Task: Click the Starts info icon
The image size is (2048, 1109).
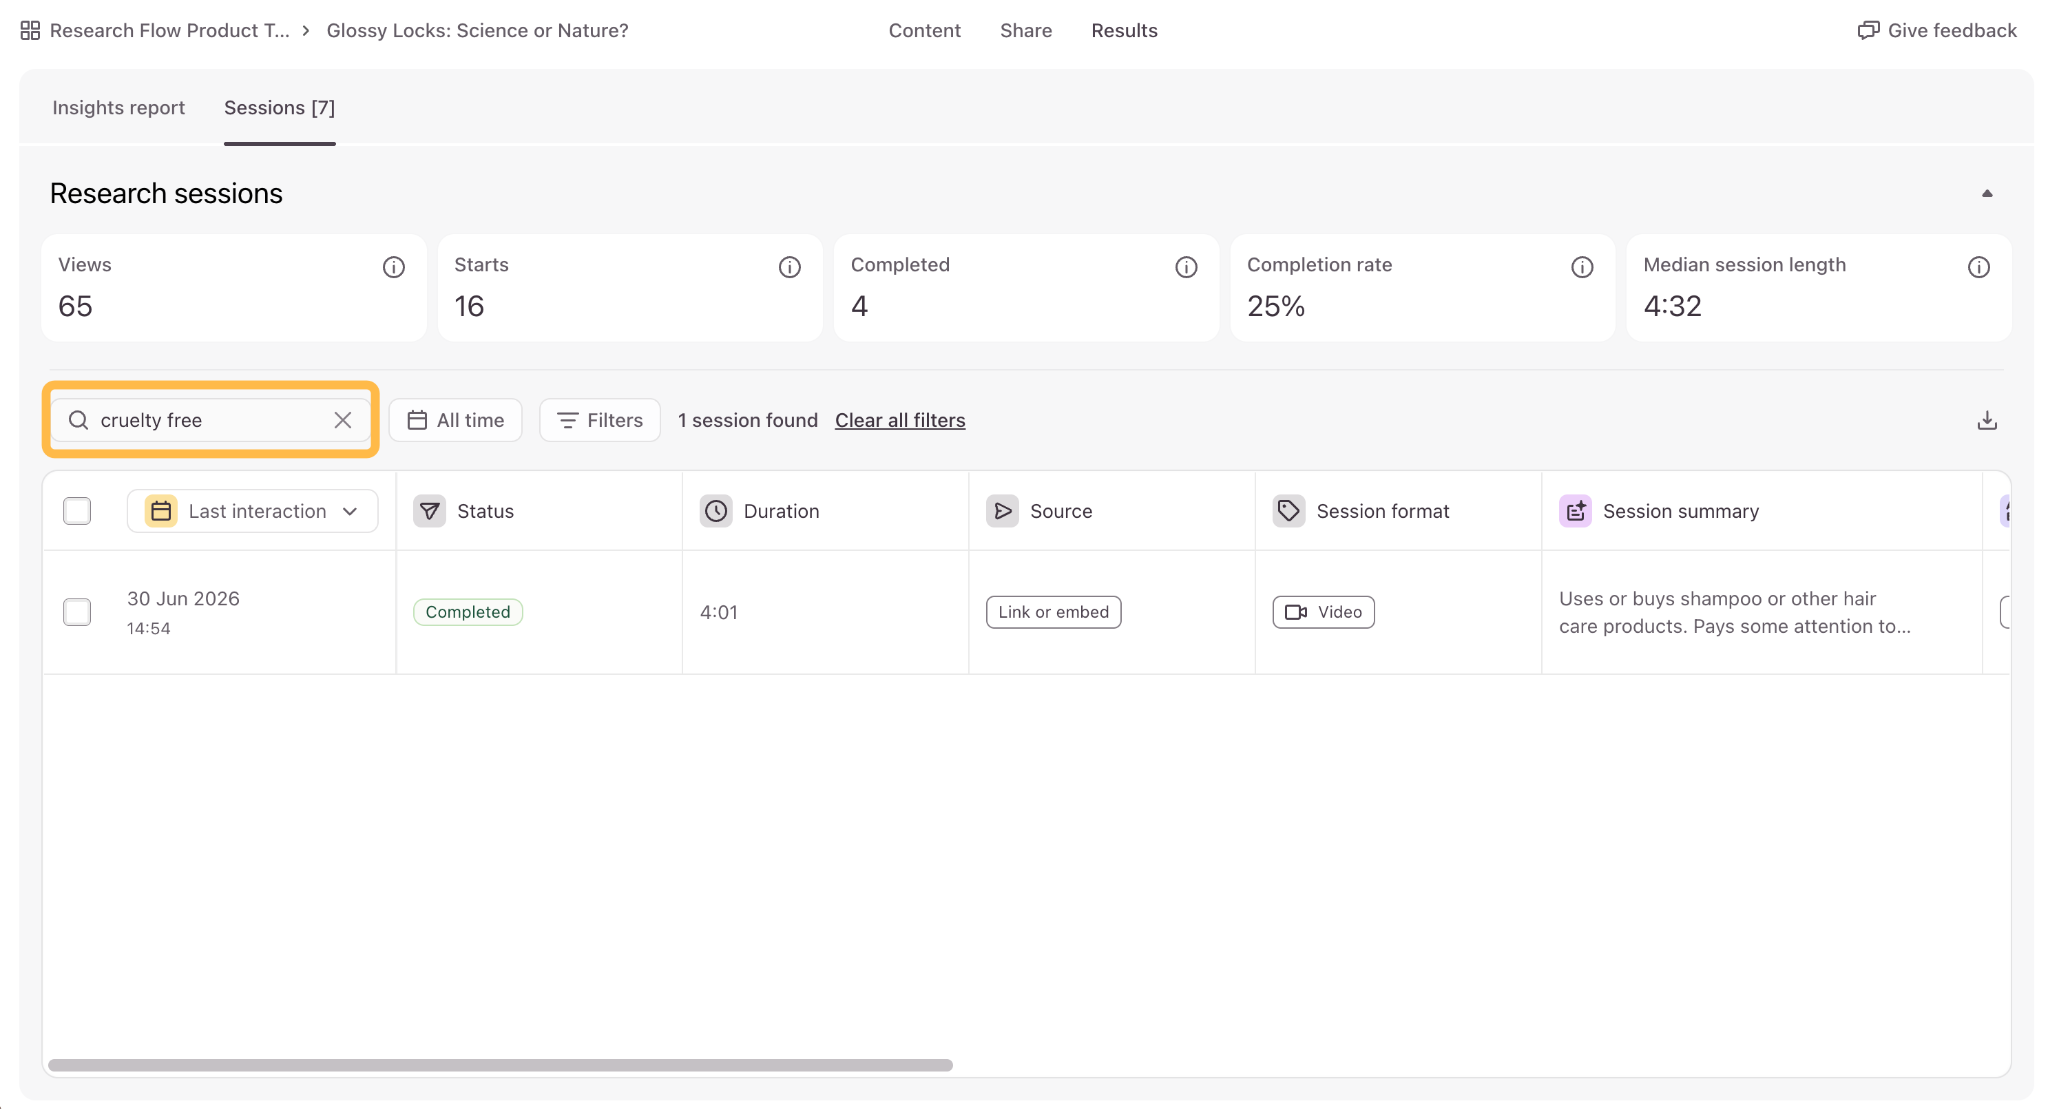Action: (790, 267)
